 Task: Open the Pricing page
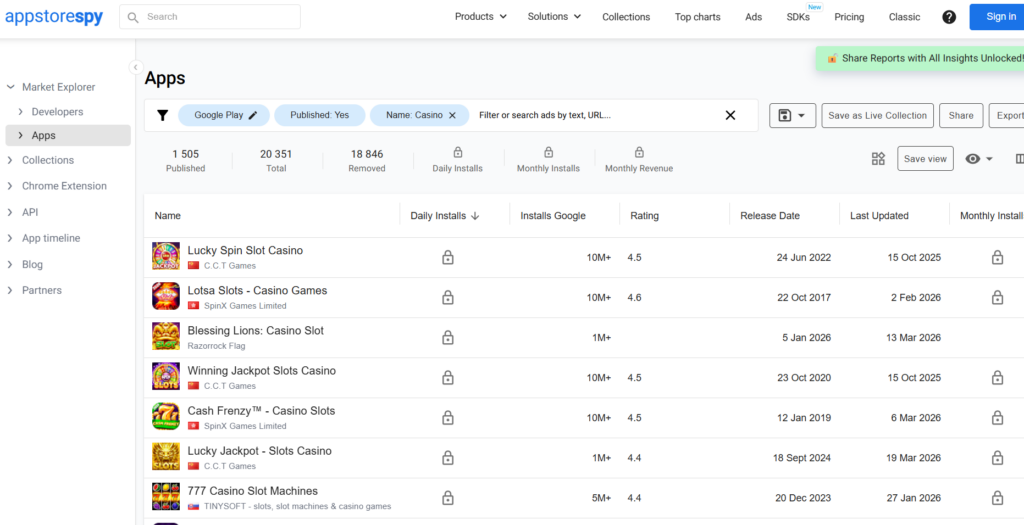849,17
